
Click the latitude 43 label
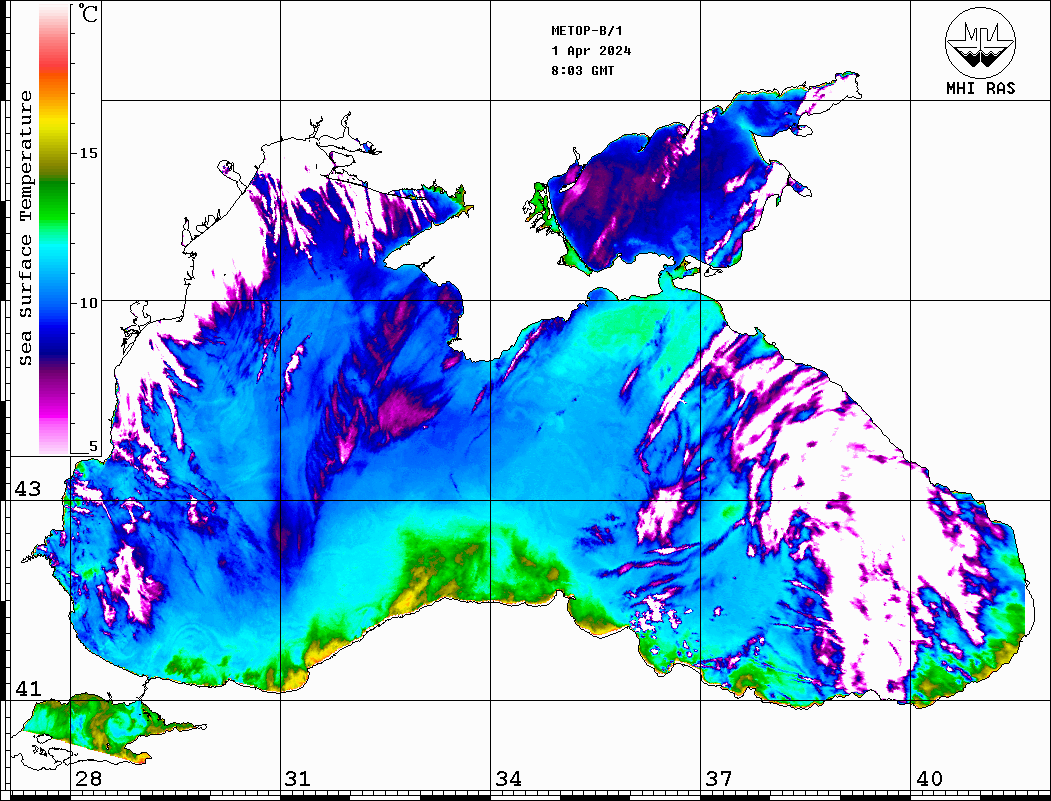coord(27,489)
